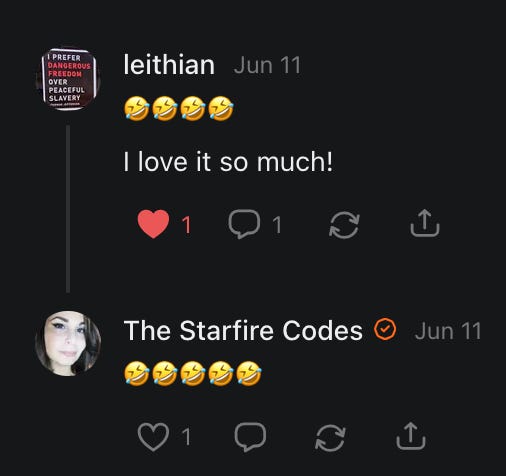Screen dimensions: 506x476
Task: Select the 'I love it so much!' text
Action: (228, 162)
